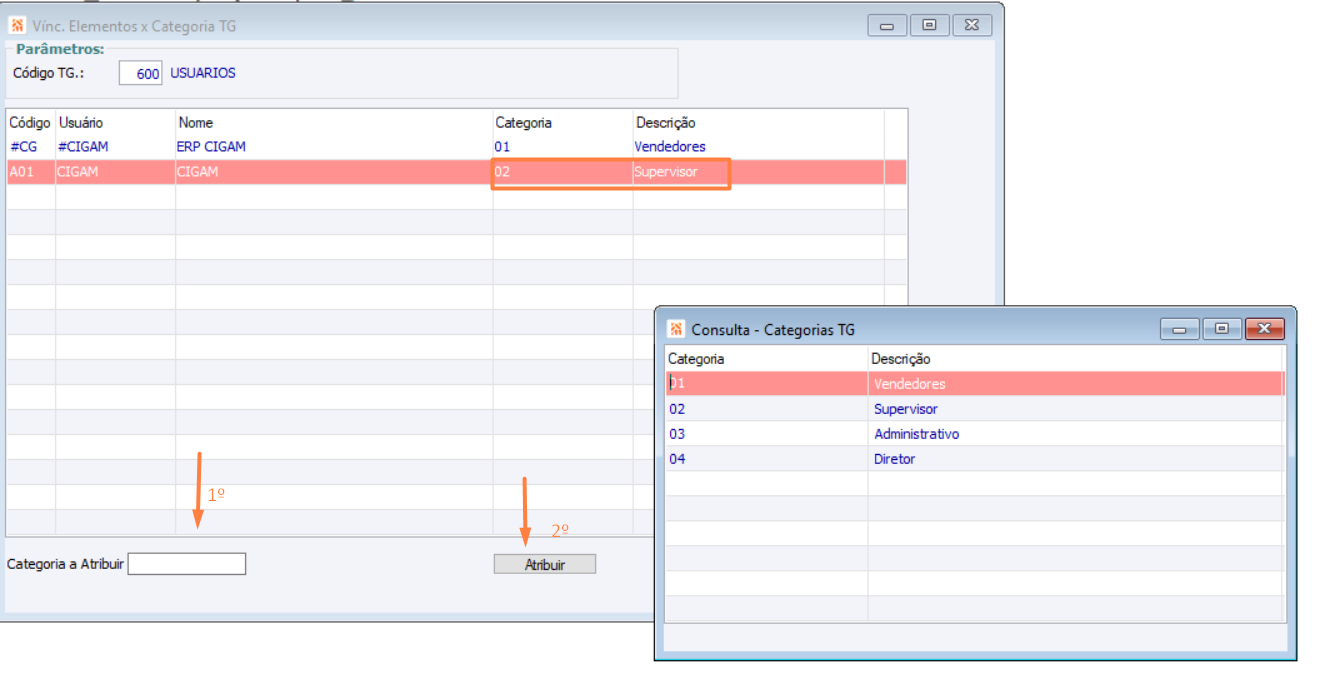Viewport: 1324px width, 678px height.
Task: Click Descrição column header in main grid
Action: tap(666, 122)
